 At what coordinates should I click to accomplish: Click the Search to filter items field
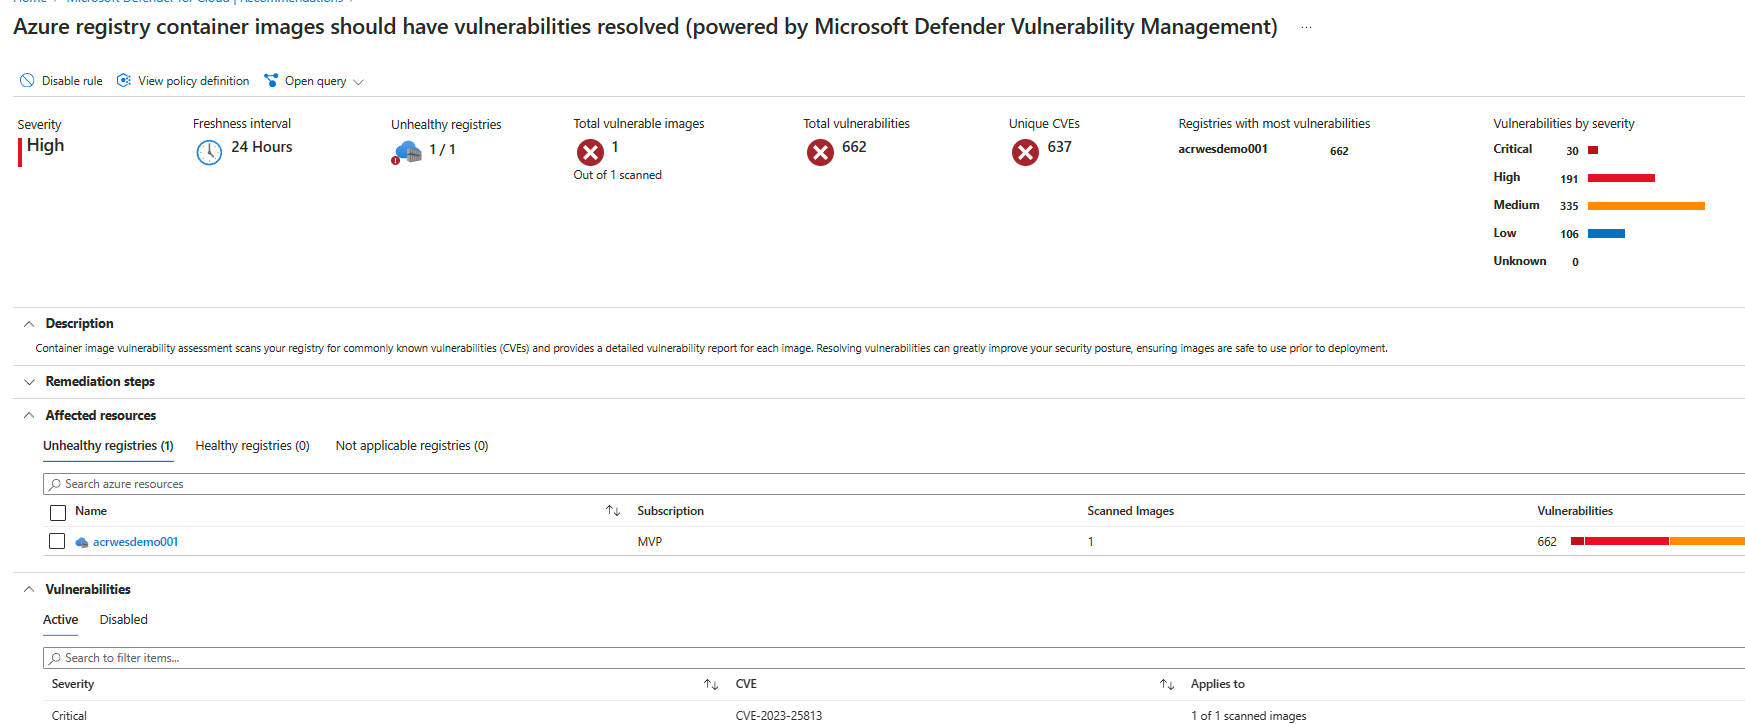(894, 658)
